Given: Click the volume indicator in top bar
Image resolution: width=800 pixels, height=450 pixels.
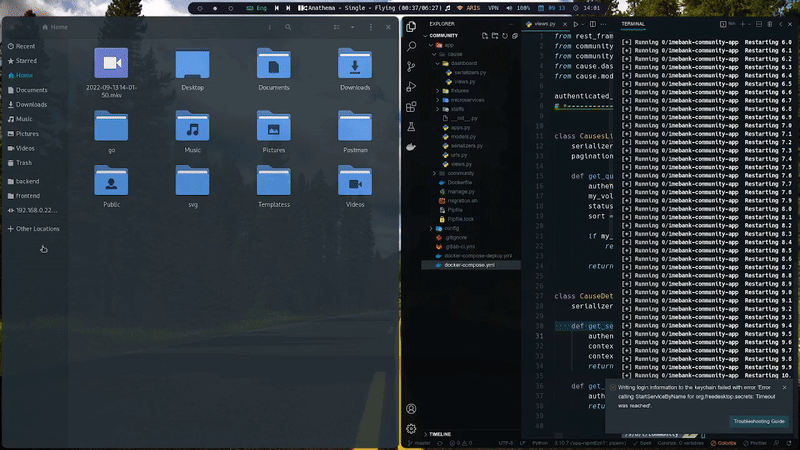Looking at the screenshot, I should 518,8.
